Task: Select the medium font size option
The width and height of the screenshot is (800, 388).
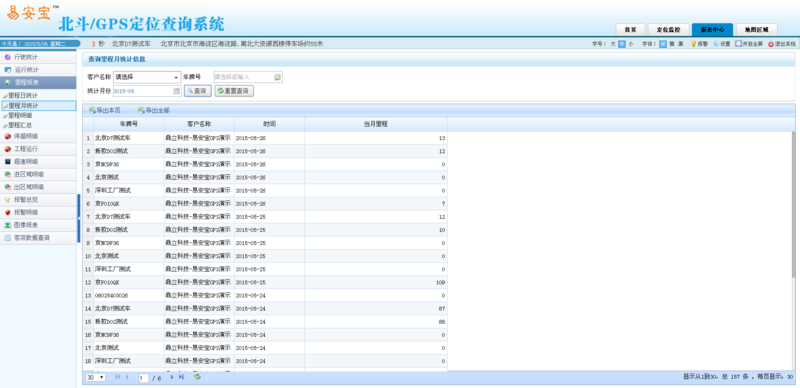Action: [x=622, y=44]
